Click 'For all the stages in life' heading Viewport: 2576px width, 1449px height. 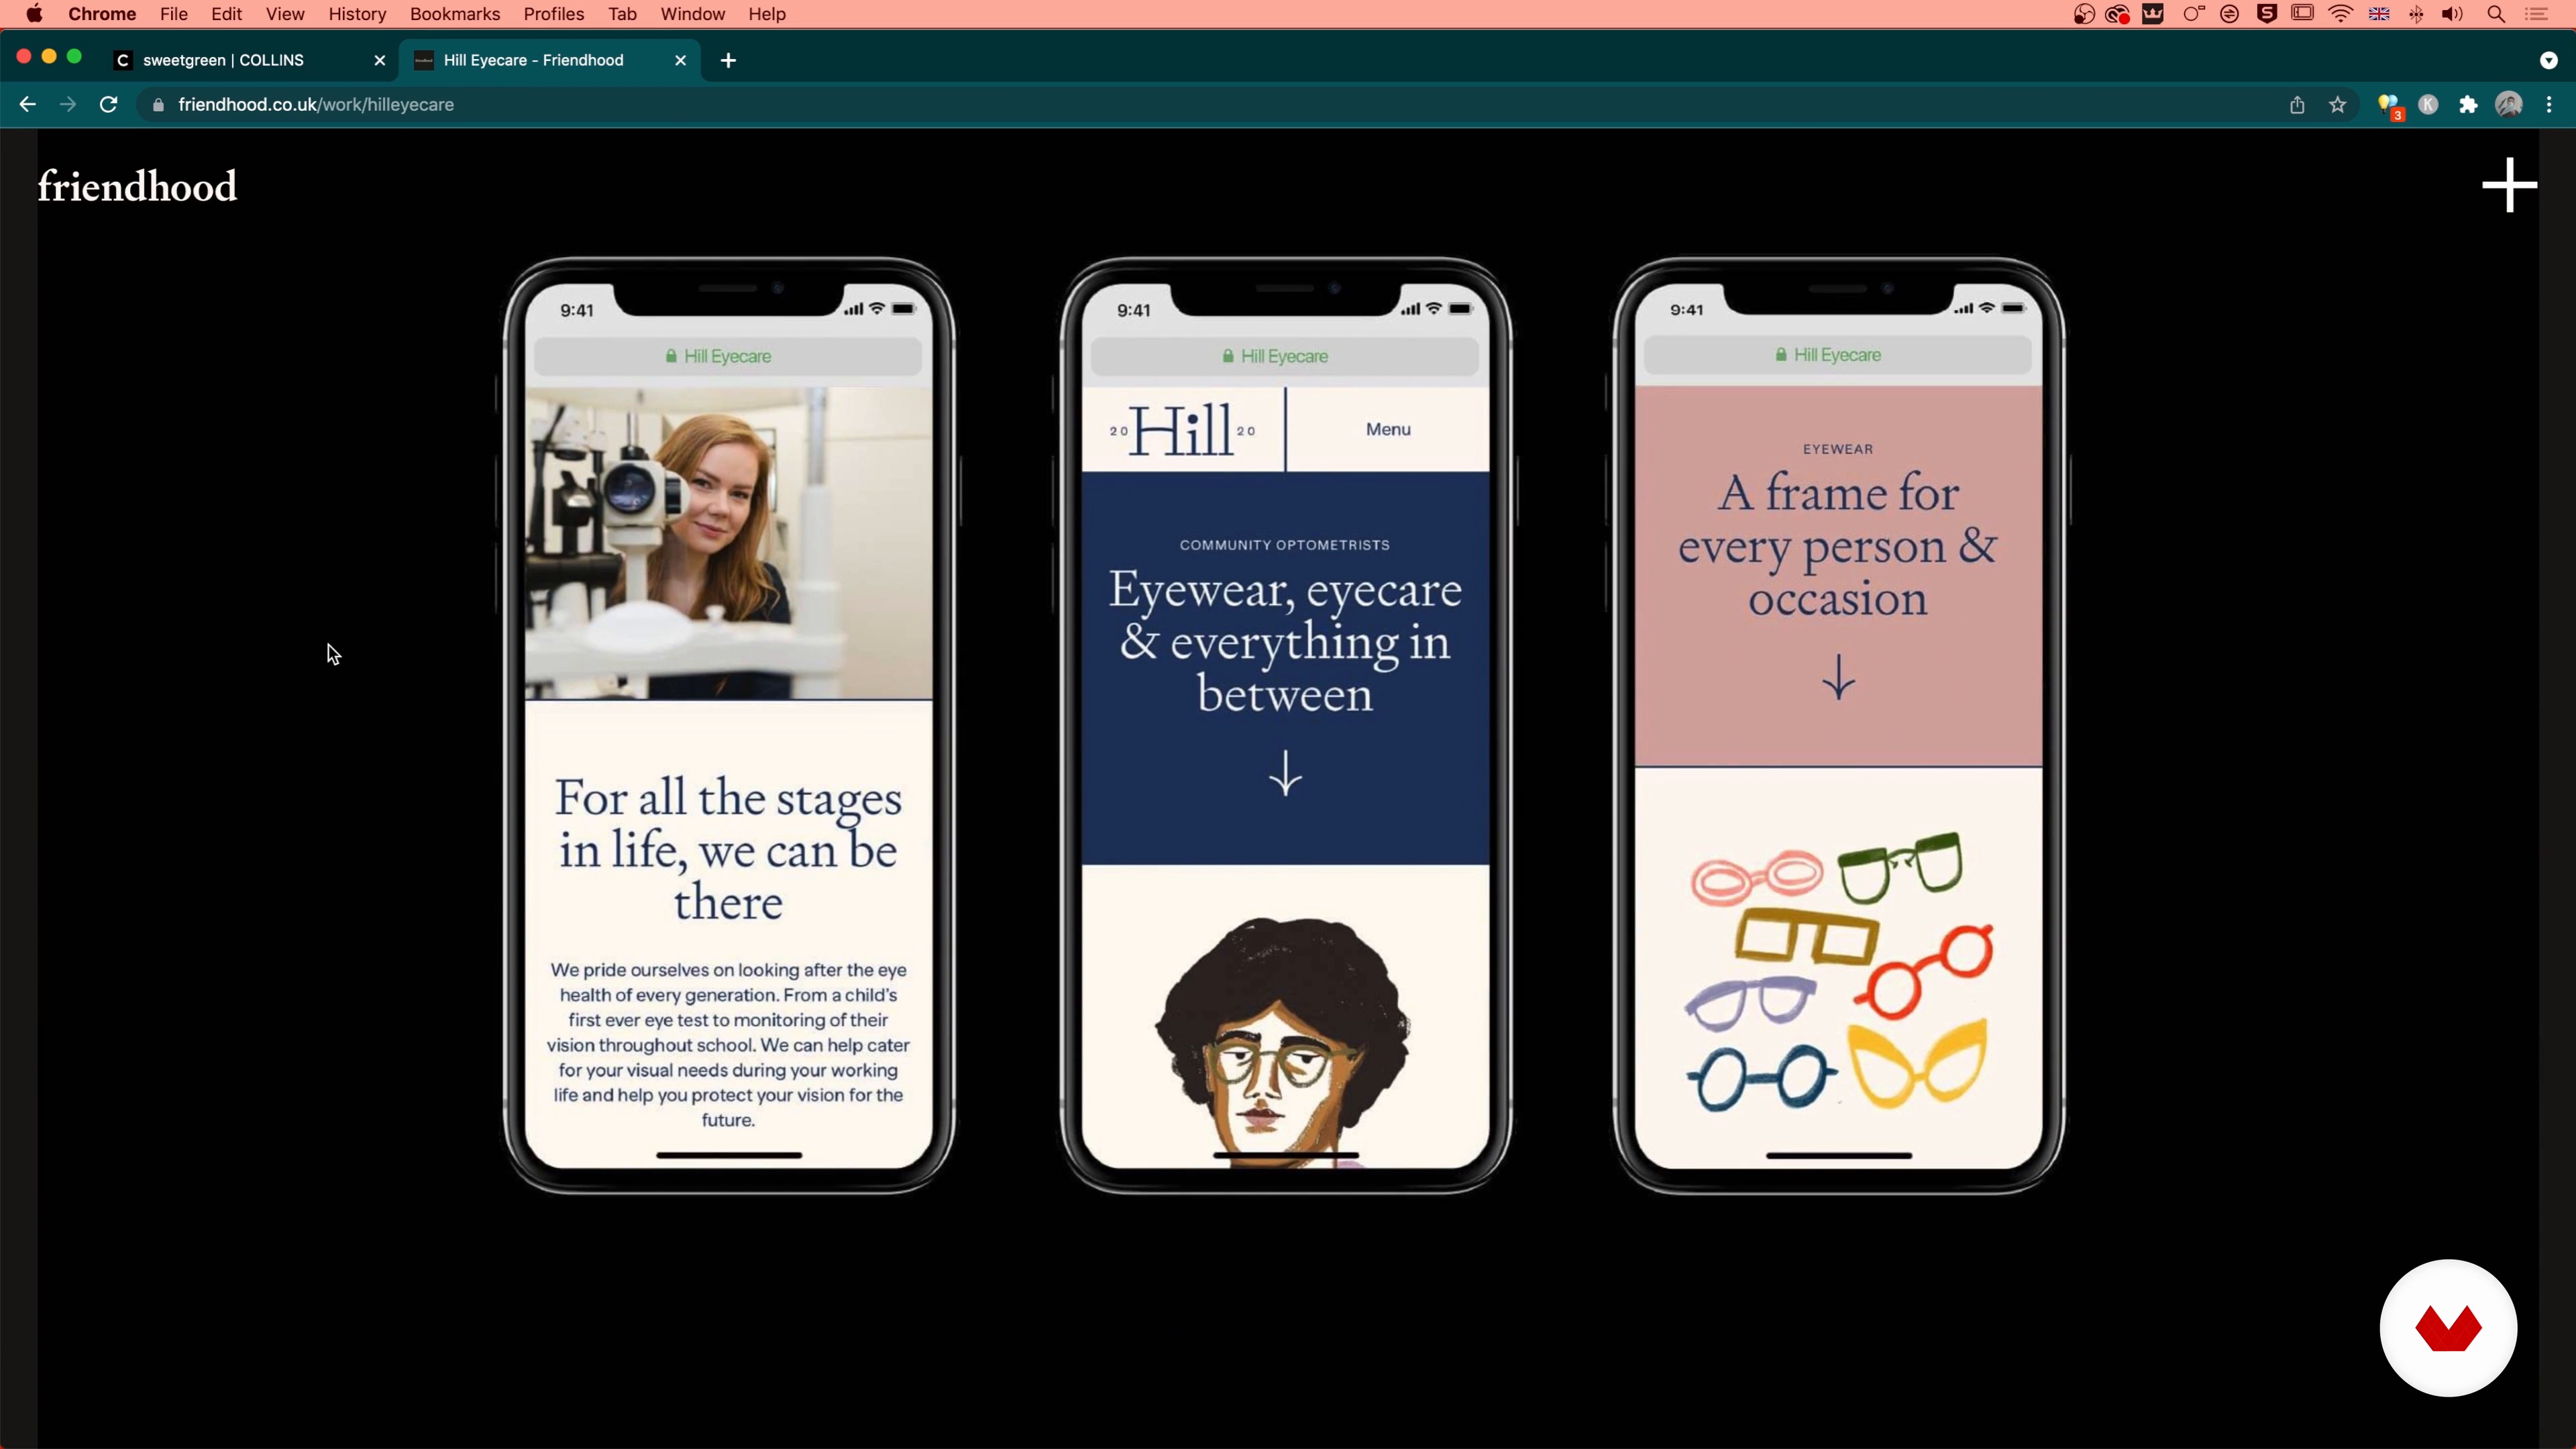[728, 849]
